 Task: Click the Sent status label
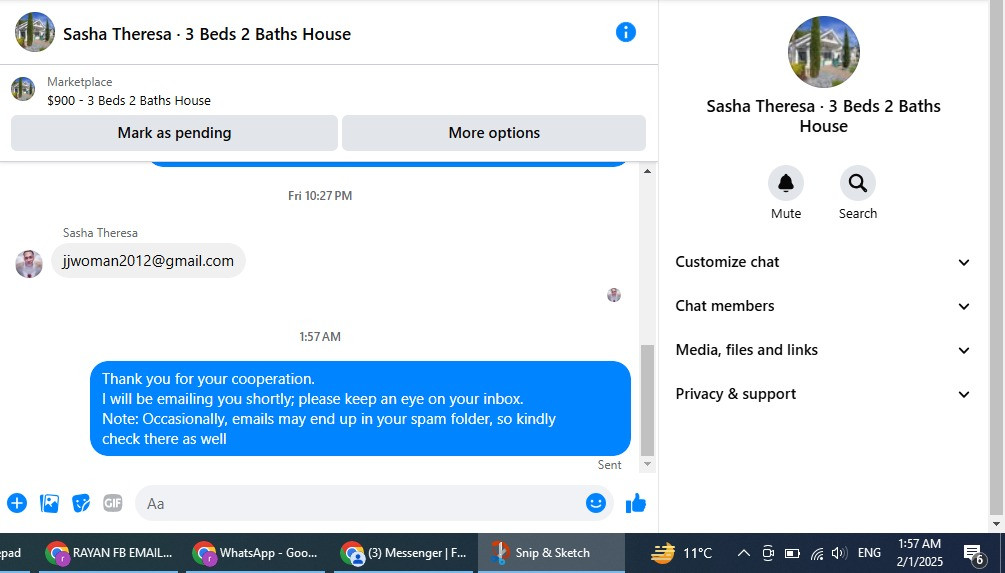610,465
